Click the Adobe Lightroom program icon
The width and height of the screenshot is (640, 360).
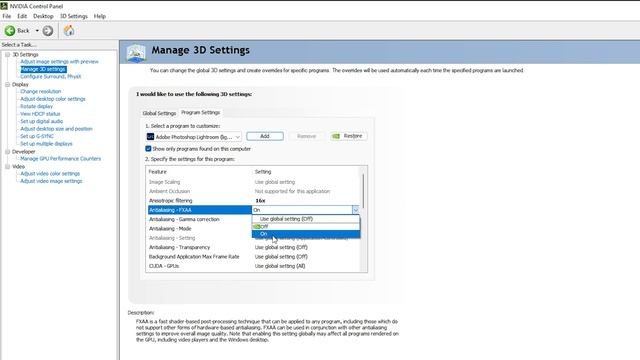[150, 137]
